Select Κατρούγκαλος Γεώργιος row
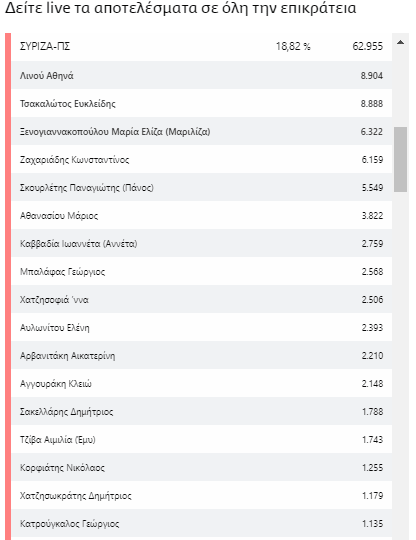This screenshot has height=540, width=416. pos(202,523)
